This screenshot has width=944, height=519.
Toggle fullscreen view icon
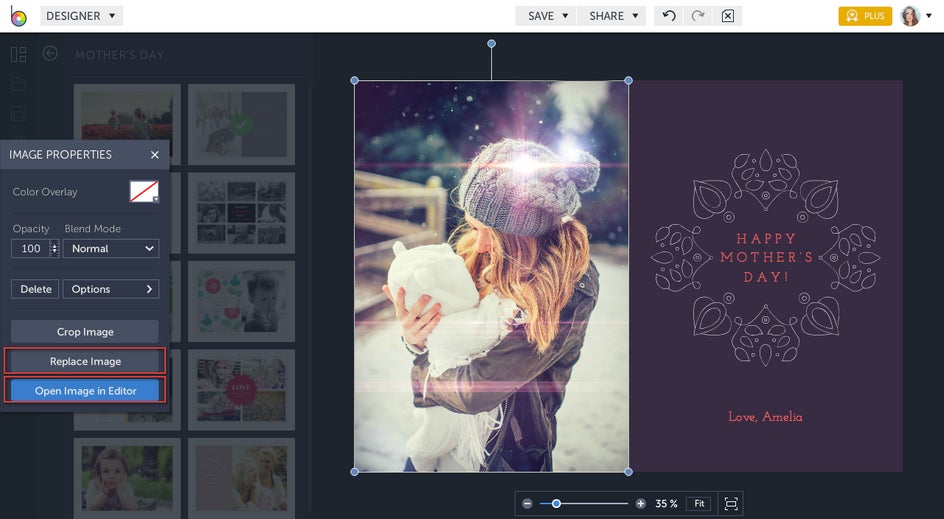(731, 503)
